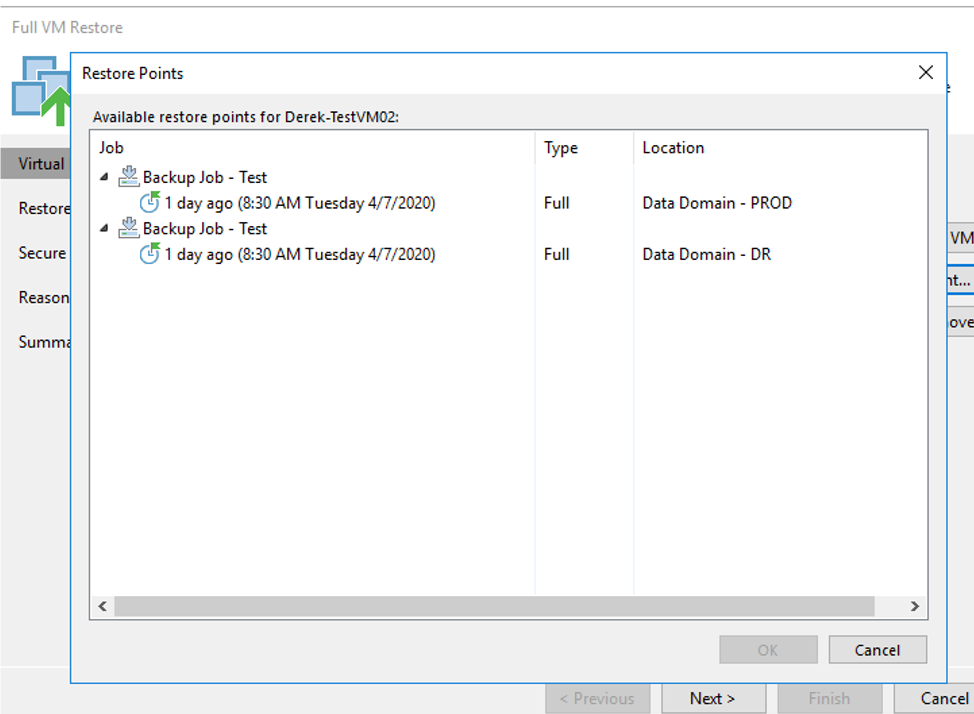Collapse the second Backup Job - Test node

click(x=105, y=229)
